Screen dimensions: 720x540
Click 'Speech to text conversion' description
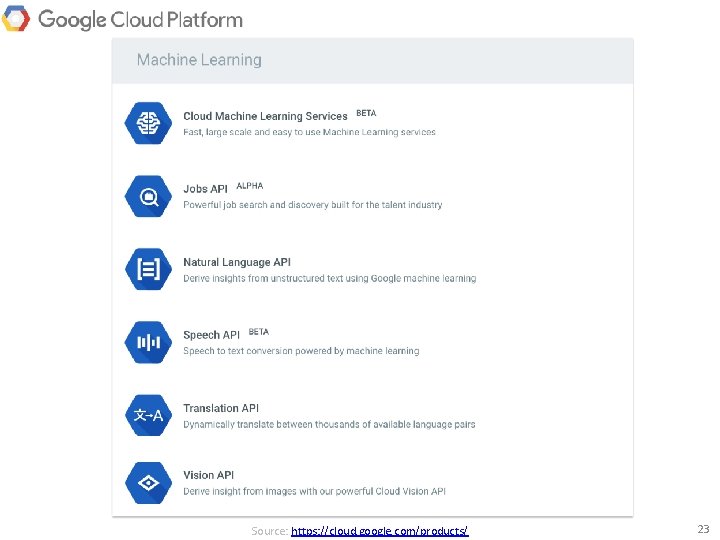click(301, 351)
